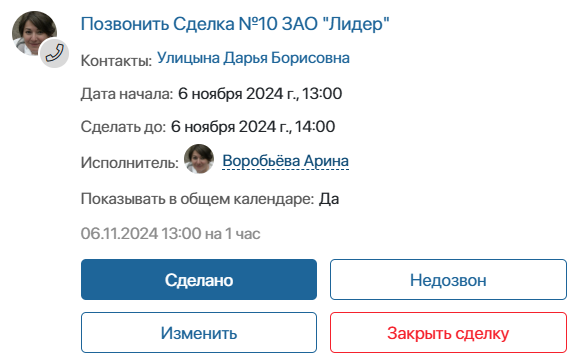Open executor link Воробьёва Арина
The height and width of the screenshot is (364, 578).
(x=286, y=161)
